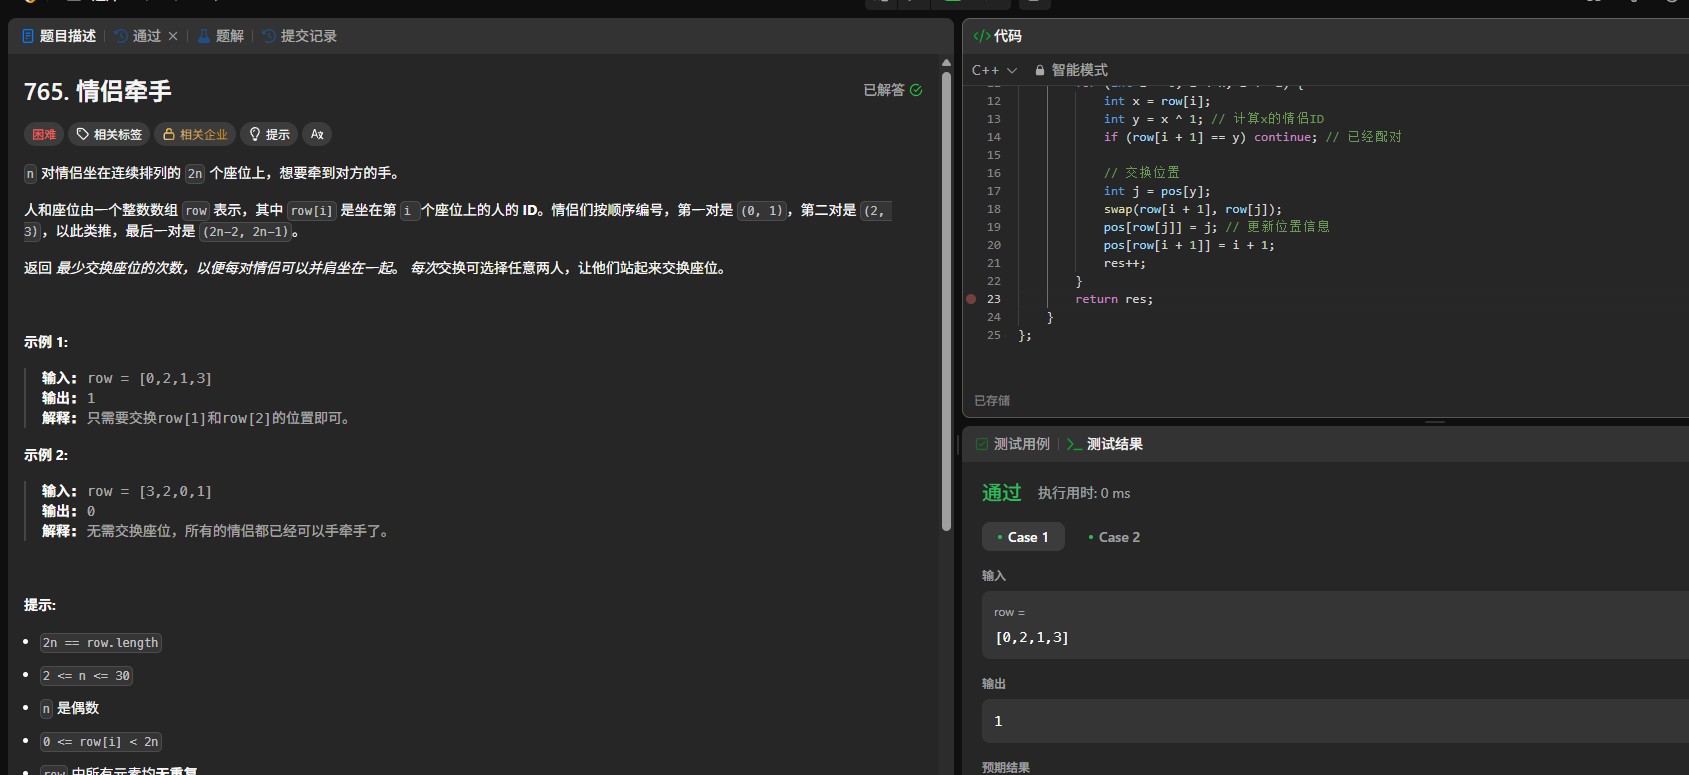Toggle 智能模式 lock
The width and height of the screenshot is (1689, 775).
point(1071,70)
